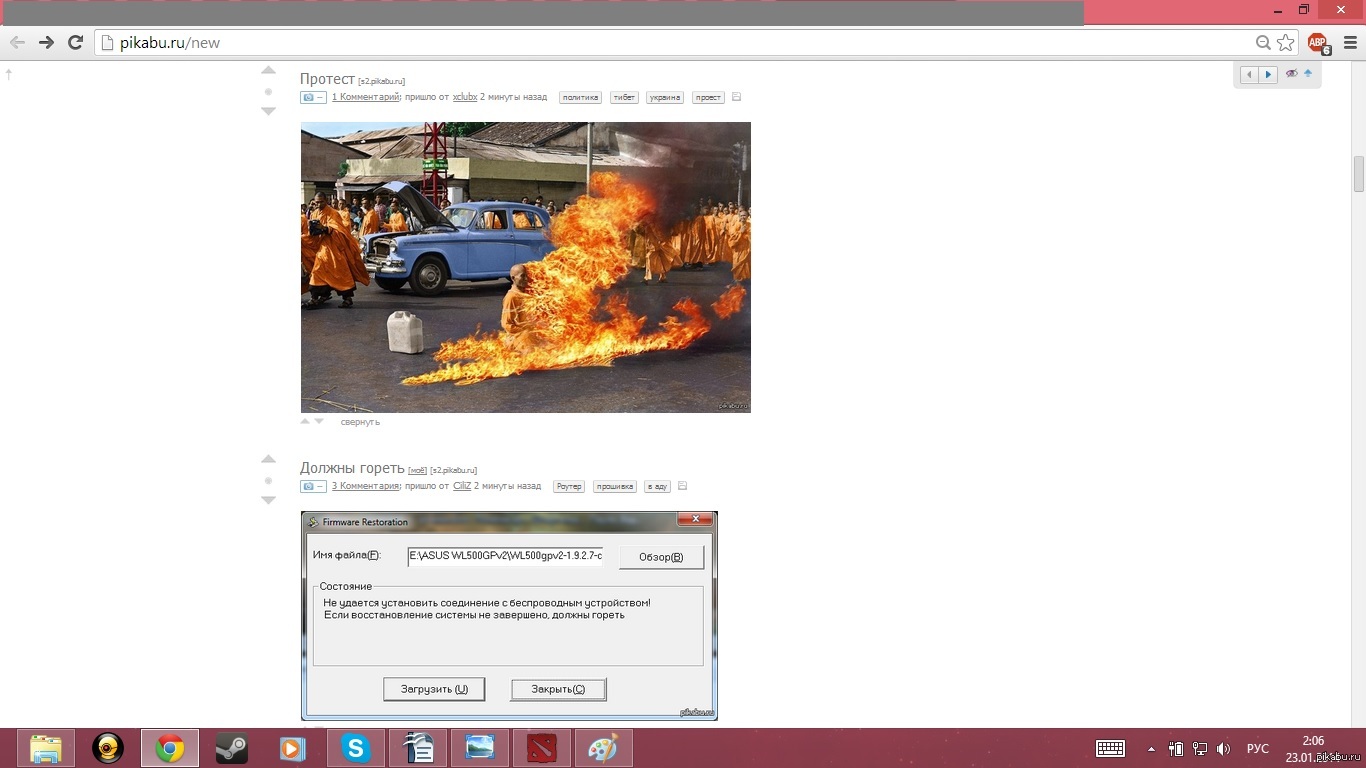1366x768 pixels.
Task: Upvote the "Протест" post
Action: tap(268, 71)
